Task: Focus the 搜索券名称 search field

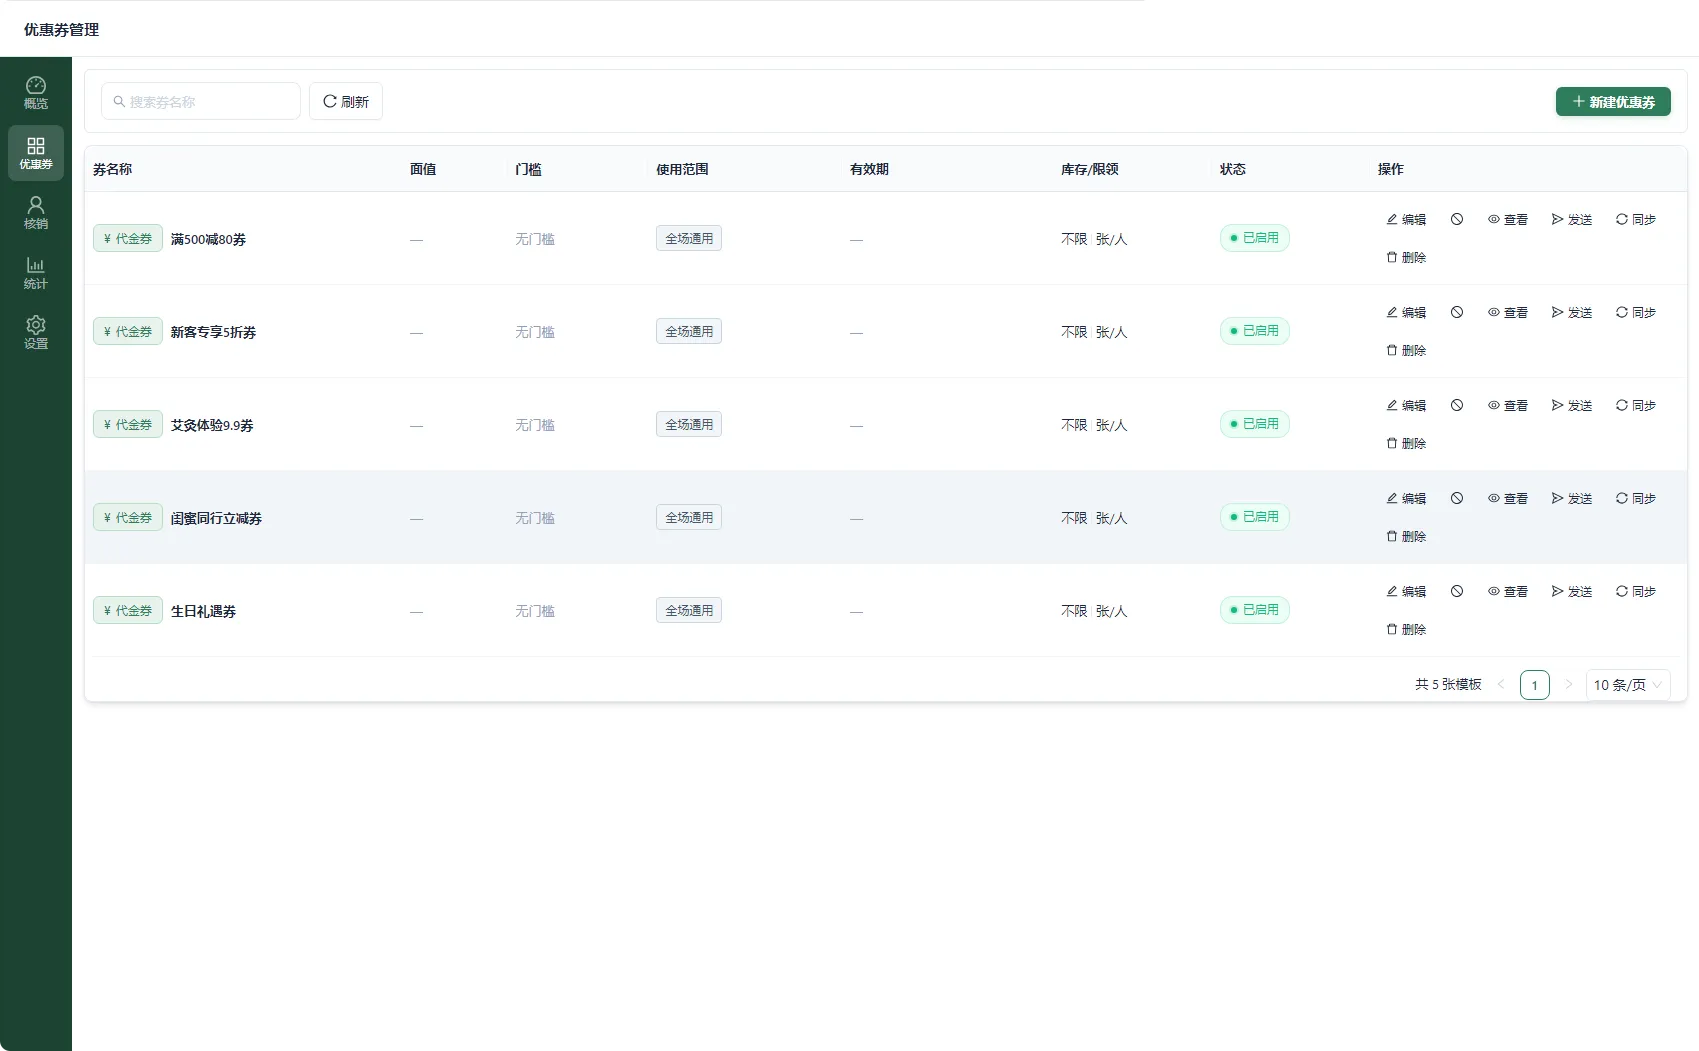Action: (x=201, y=102)
